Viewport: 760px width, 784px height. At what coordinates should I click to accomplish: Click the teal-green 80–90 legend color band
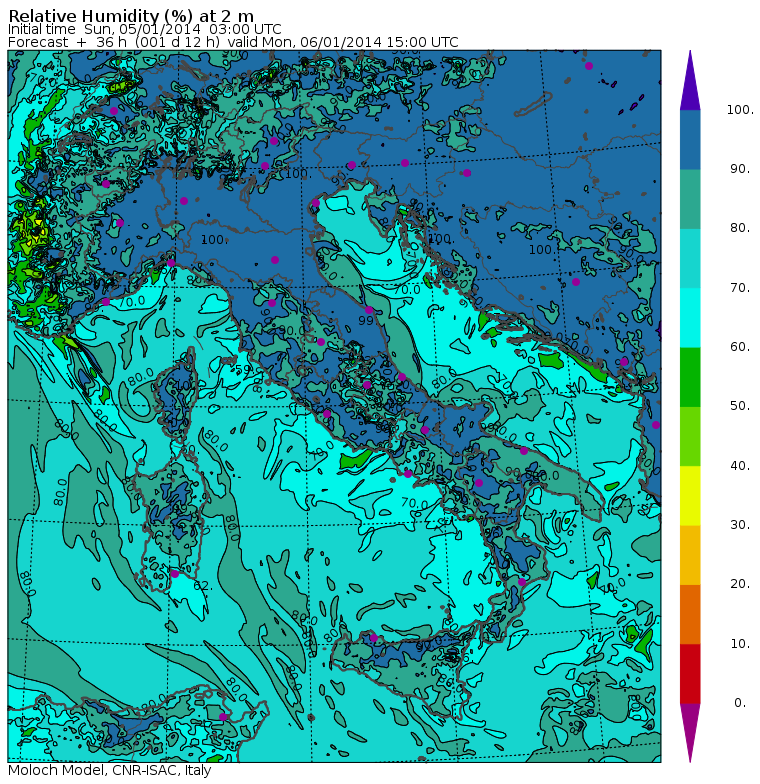[690, 199]
